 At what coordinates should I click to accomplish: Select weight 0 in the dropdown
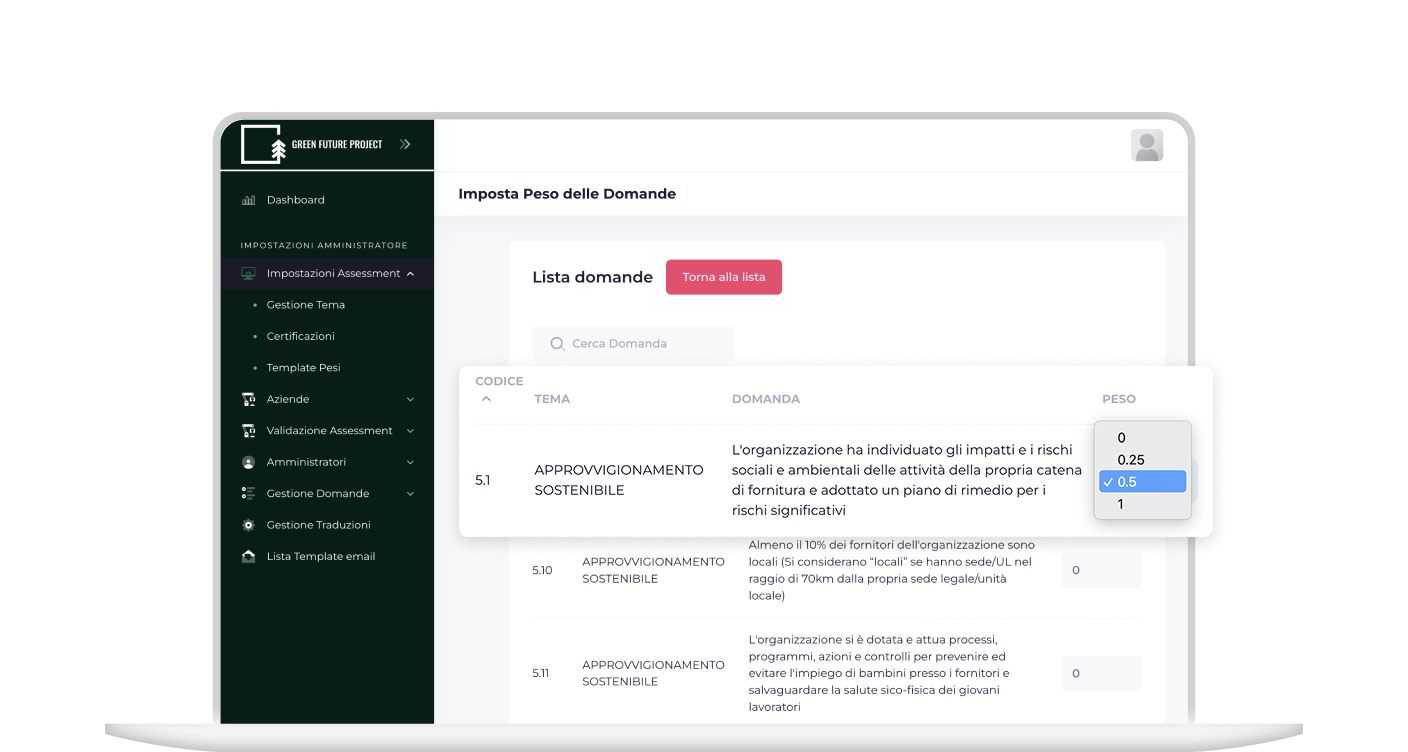(1142, 438)
